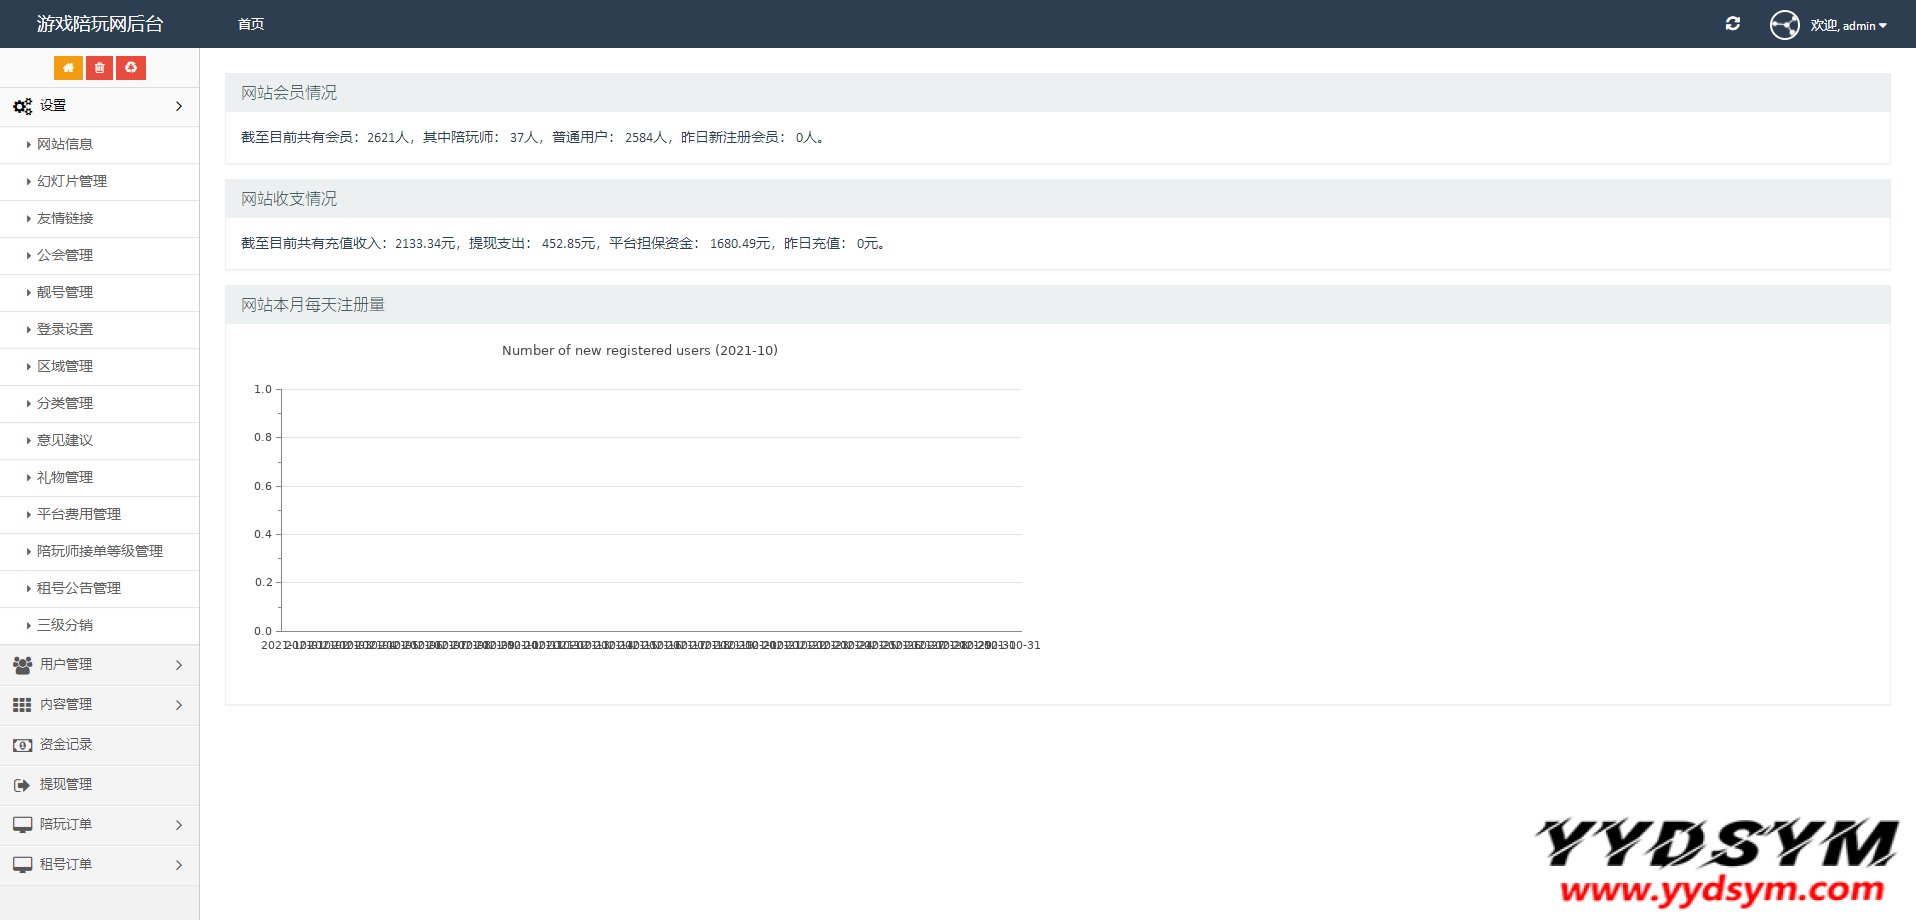Click the refresh icon in top bar
The image size is (1916, 920).
(x=1733, y=24)
